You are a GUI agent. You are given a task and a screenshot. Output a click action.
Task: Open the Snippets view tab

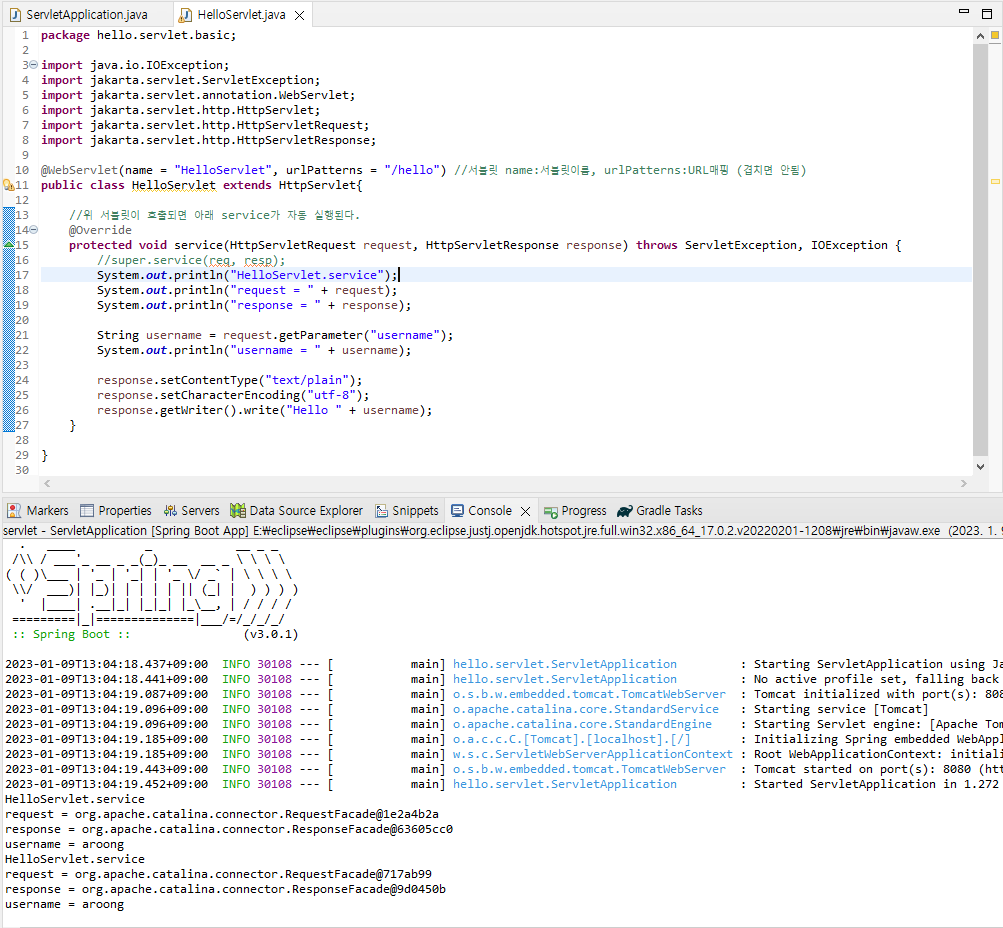[x=407, y=510]
